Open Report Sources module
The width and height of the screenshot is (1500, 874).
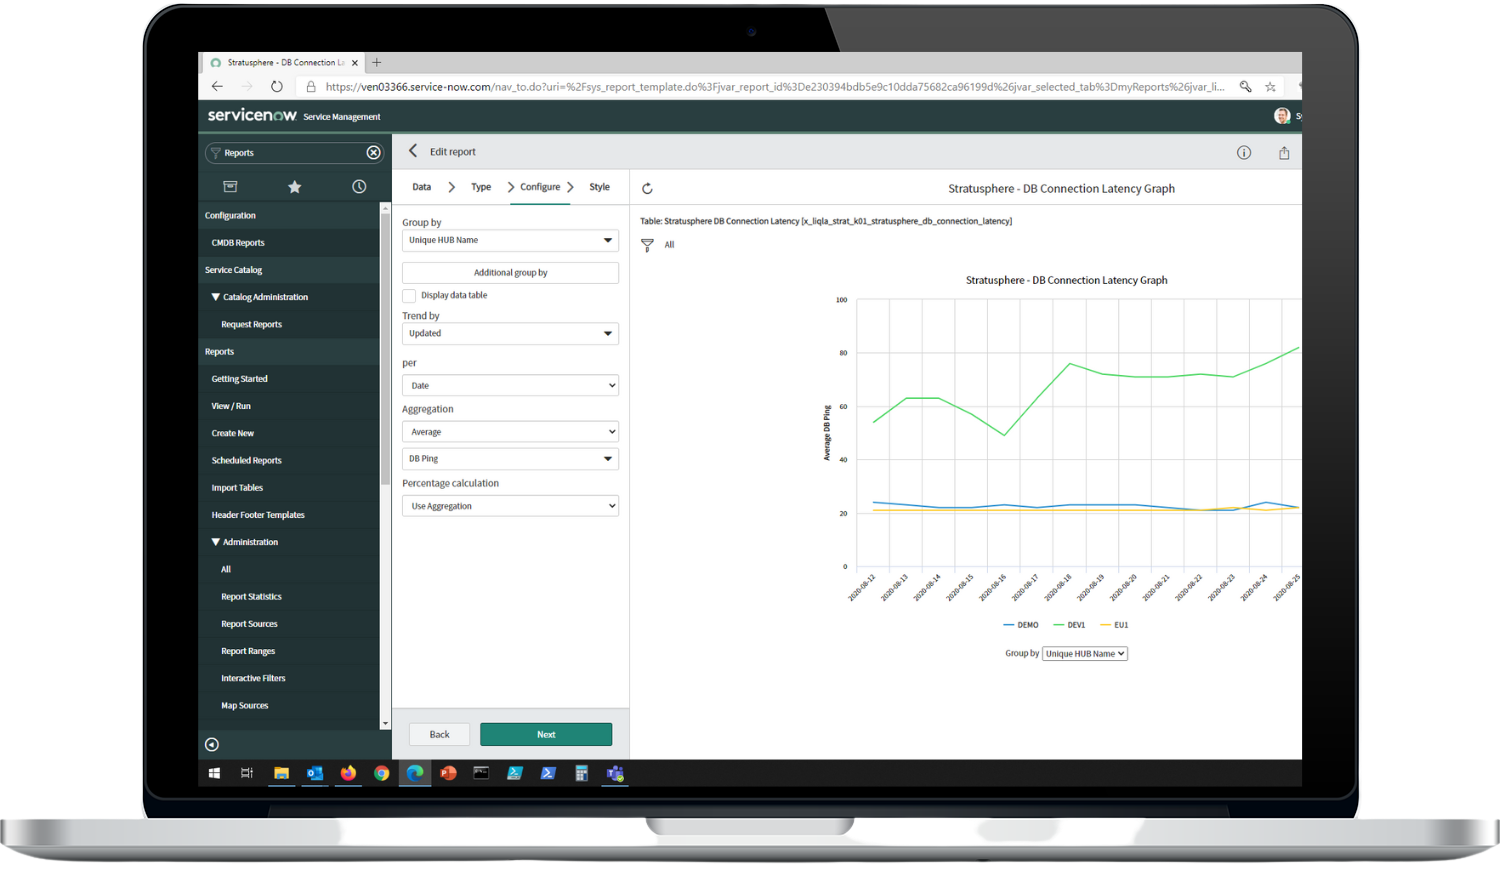tap(249, 624)
